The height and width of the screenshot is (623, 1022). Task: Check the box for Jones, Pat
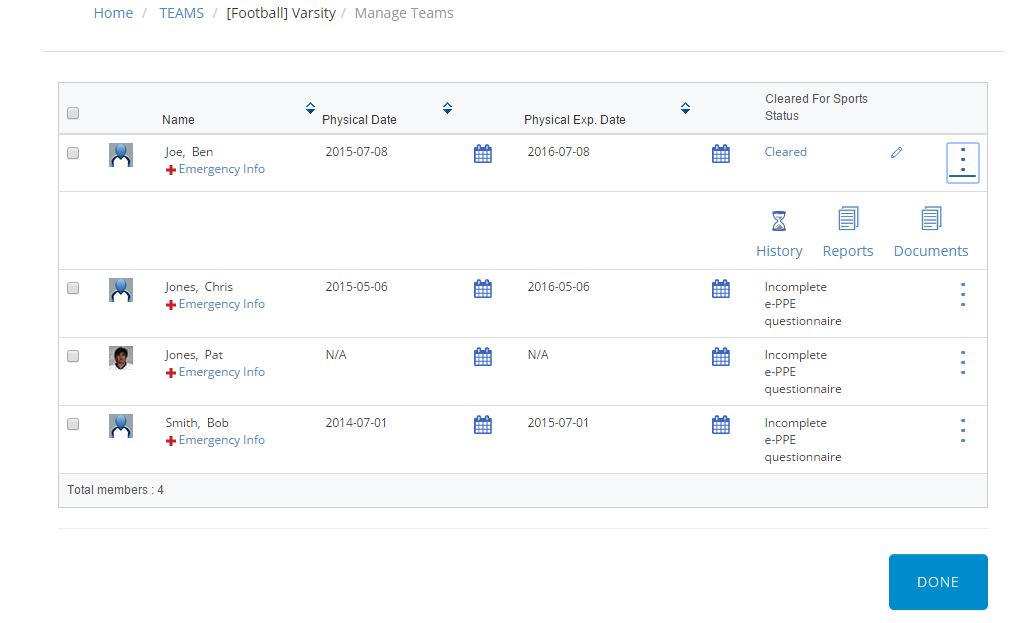73,356
